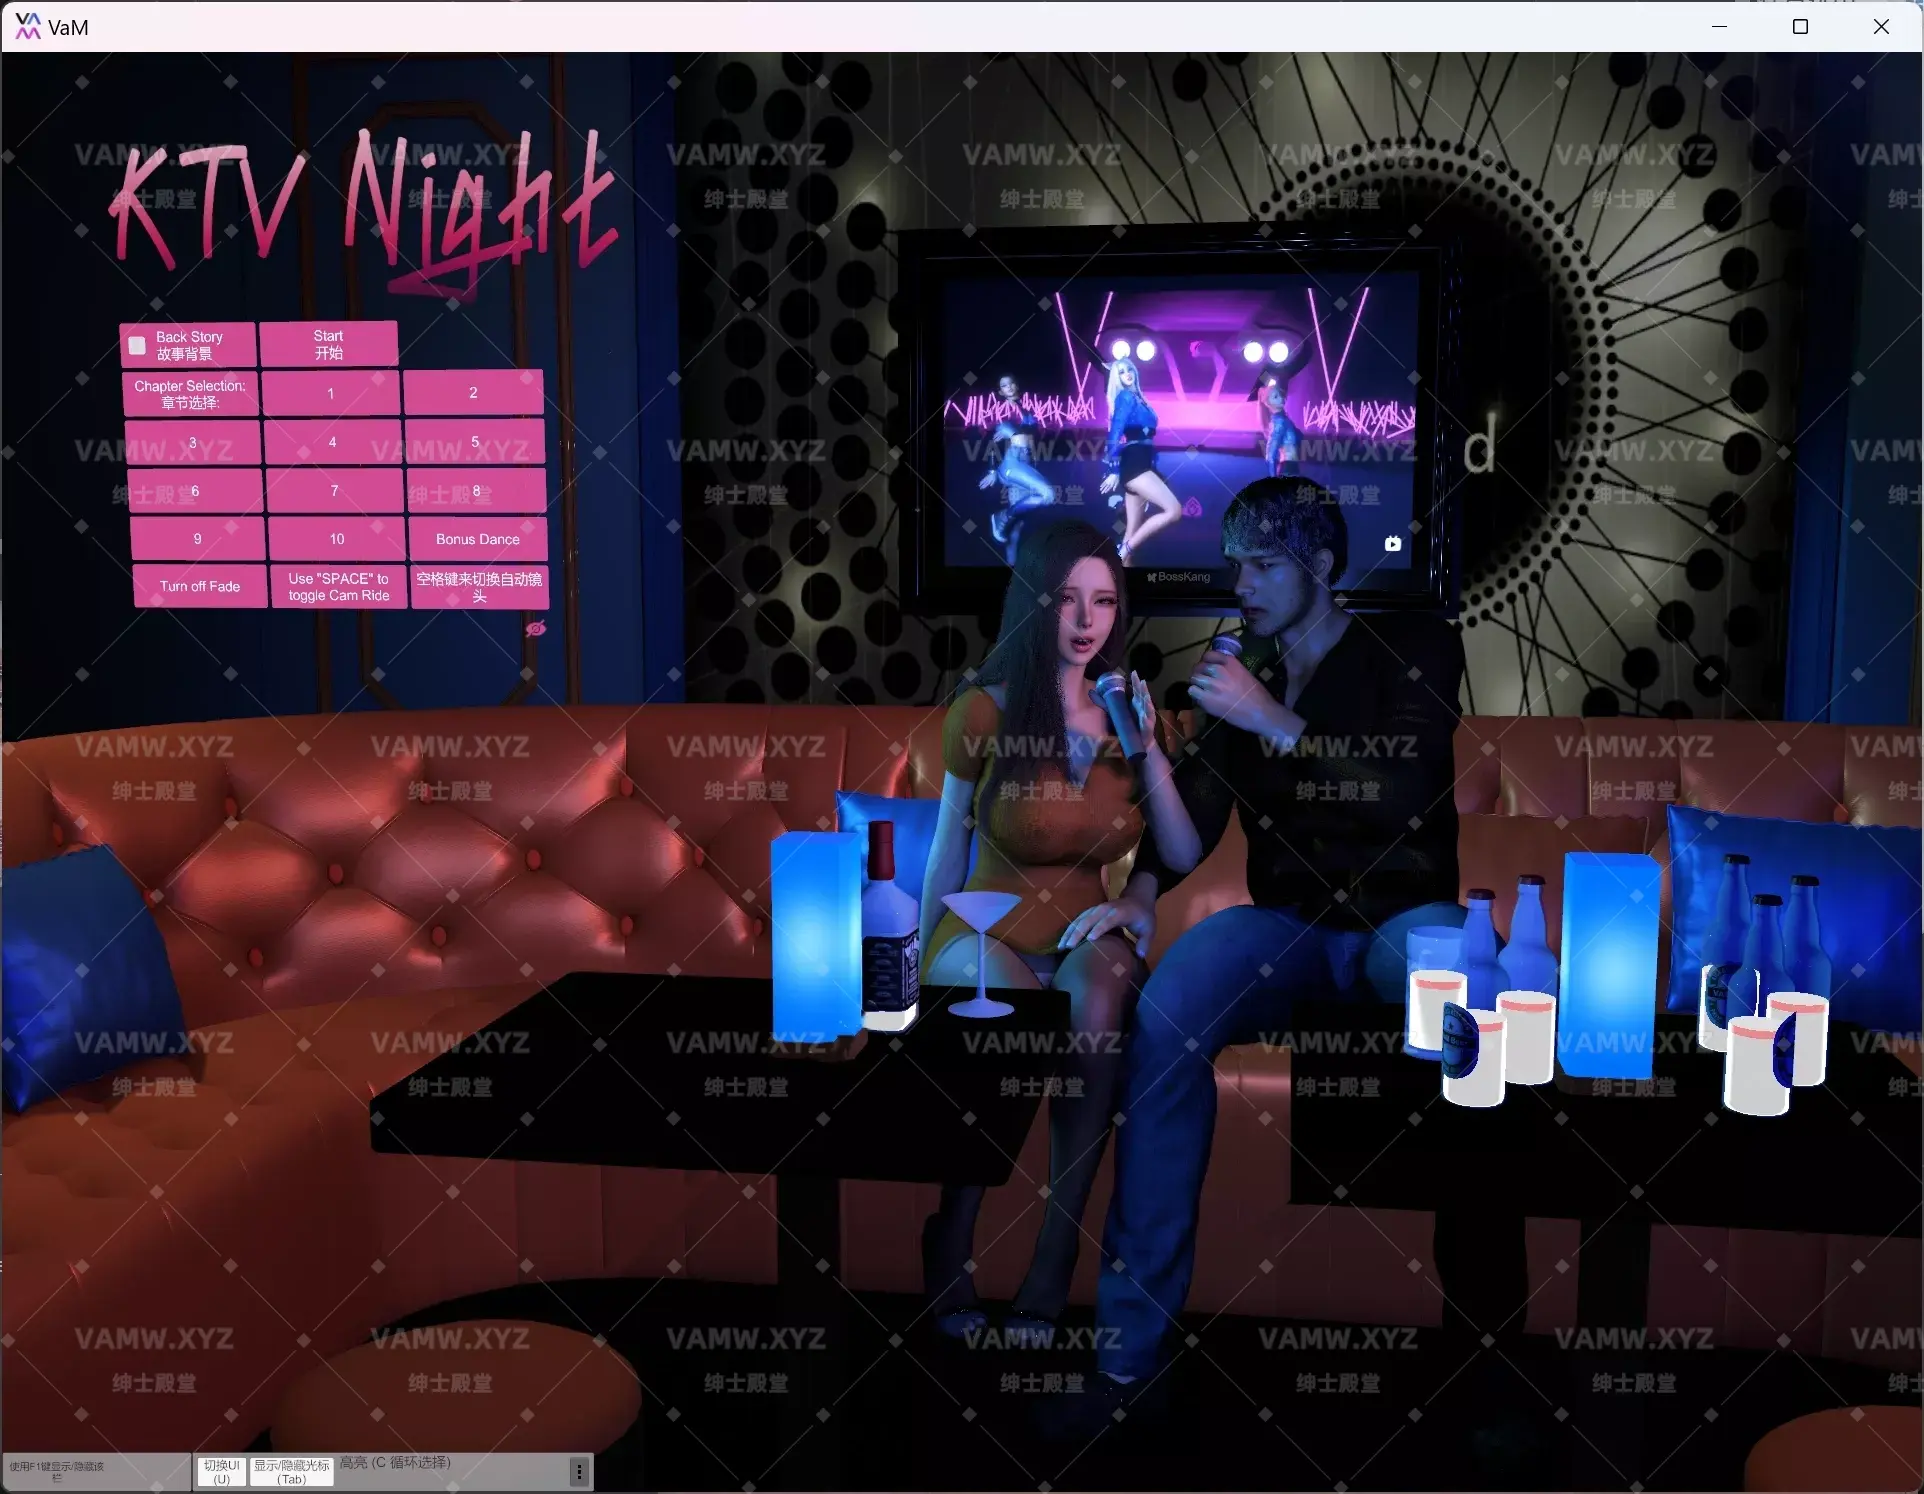Click the 切换UI (U) button
Screen dimensions: 1924x1494
(221, 1471)
